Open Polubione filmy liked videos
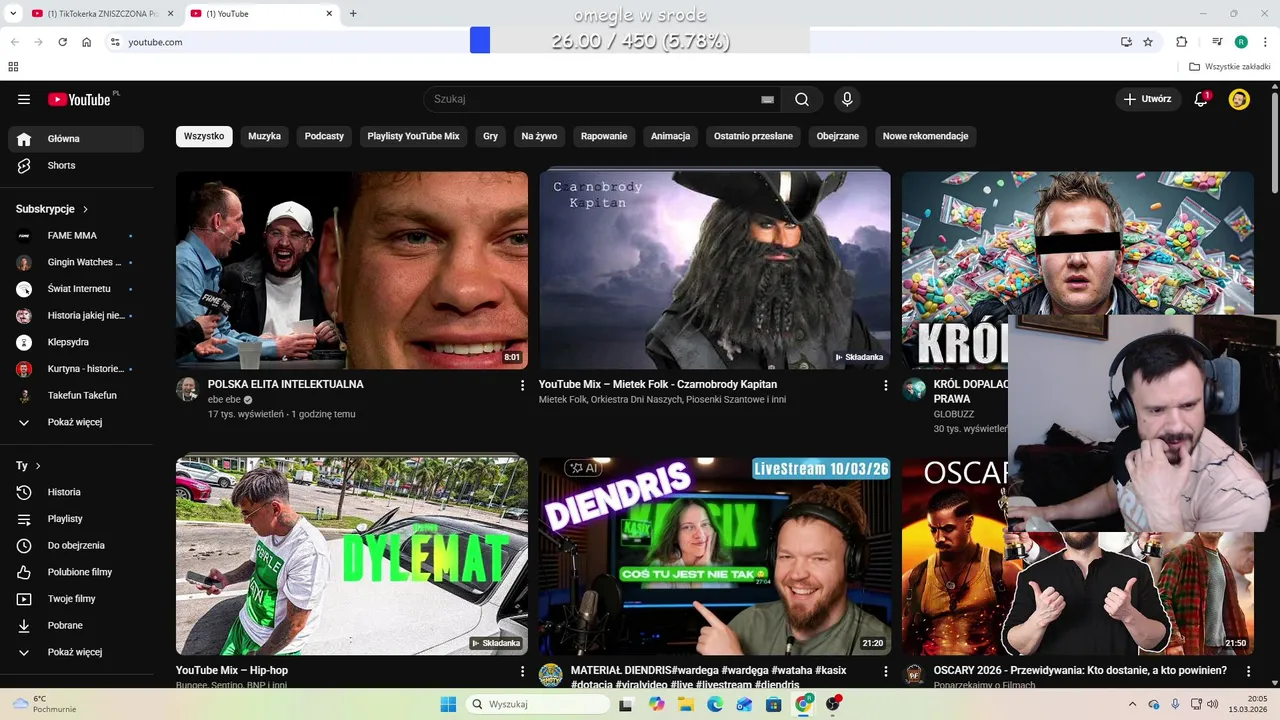Viewport: 1280px width, 720px height. point(76,572)
